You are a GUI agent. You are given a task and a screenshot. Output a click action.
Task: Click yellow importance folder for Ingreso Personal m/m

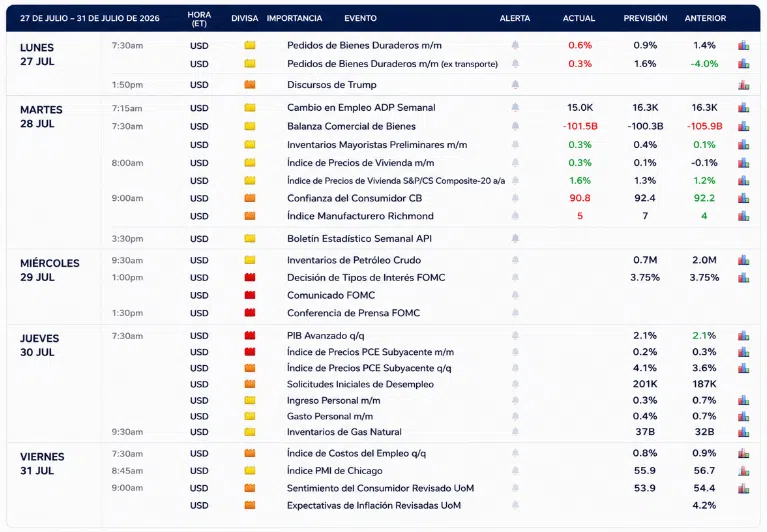[x=250, y=400]
